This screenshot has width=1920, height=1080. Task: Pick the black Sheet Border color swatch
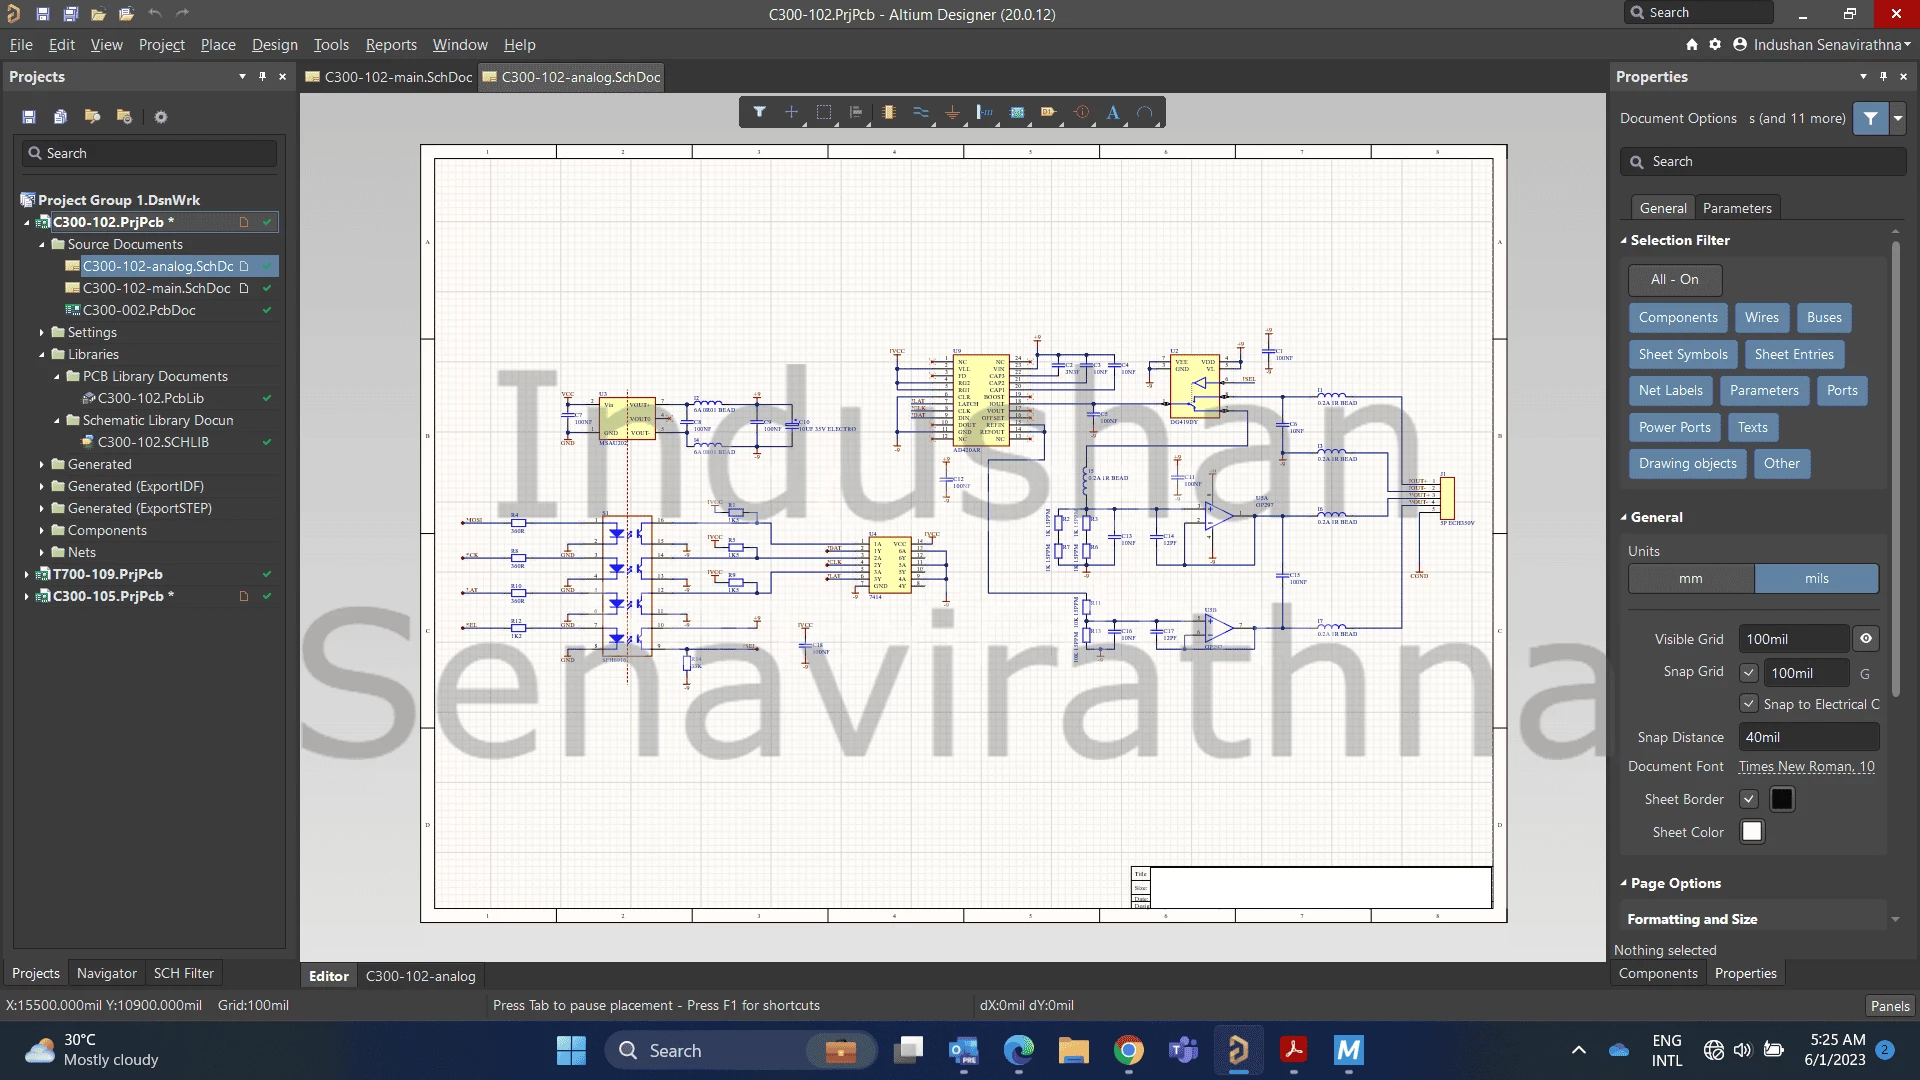click(1781, 799)
